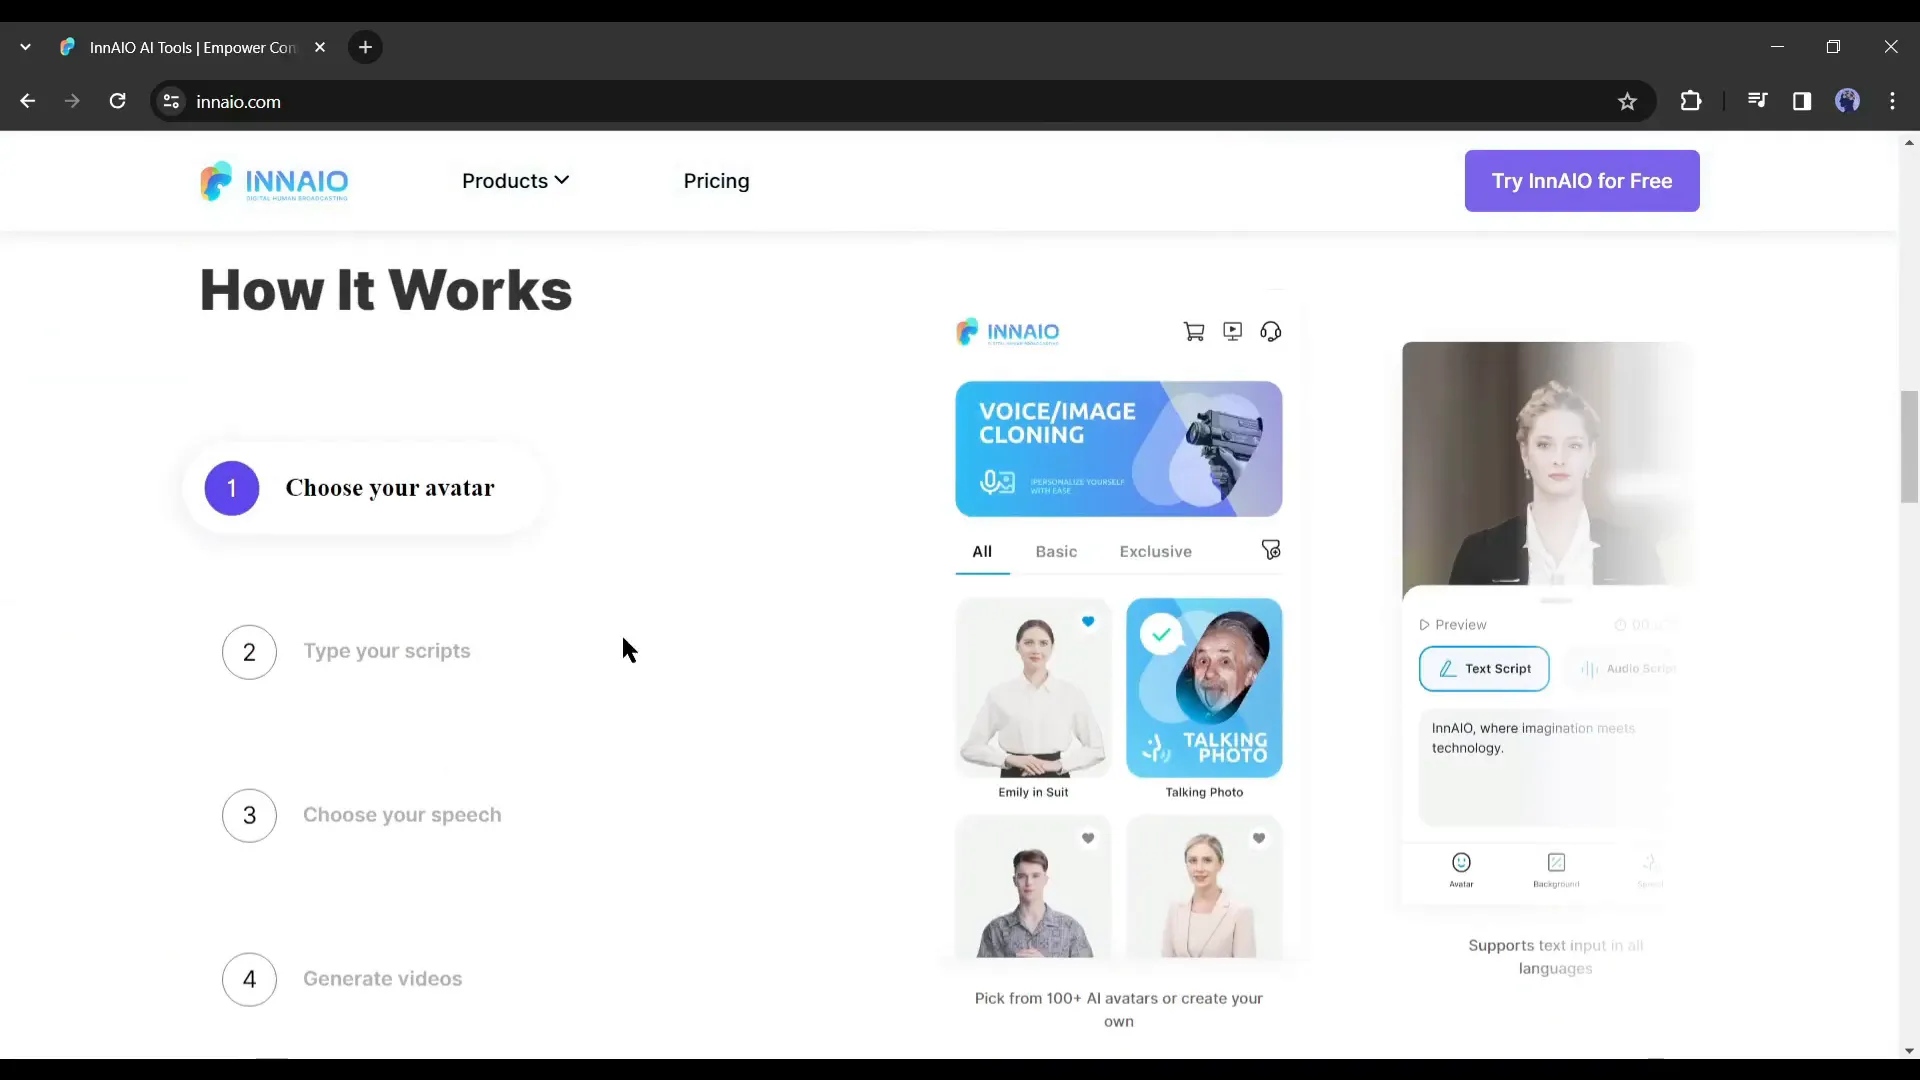Click the Background icon in bottom panel
1920x1080 pixels.
(1557, 862)
